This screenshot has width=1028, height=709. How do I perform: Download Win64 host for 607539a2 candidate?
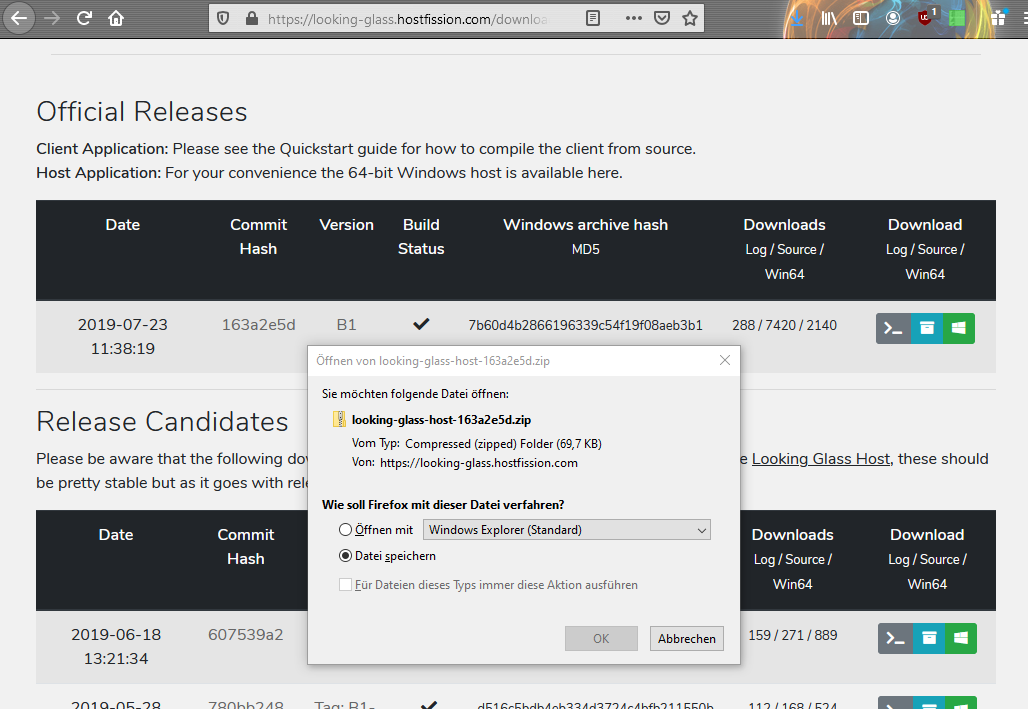[x=960, y=638]
